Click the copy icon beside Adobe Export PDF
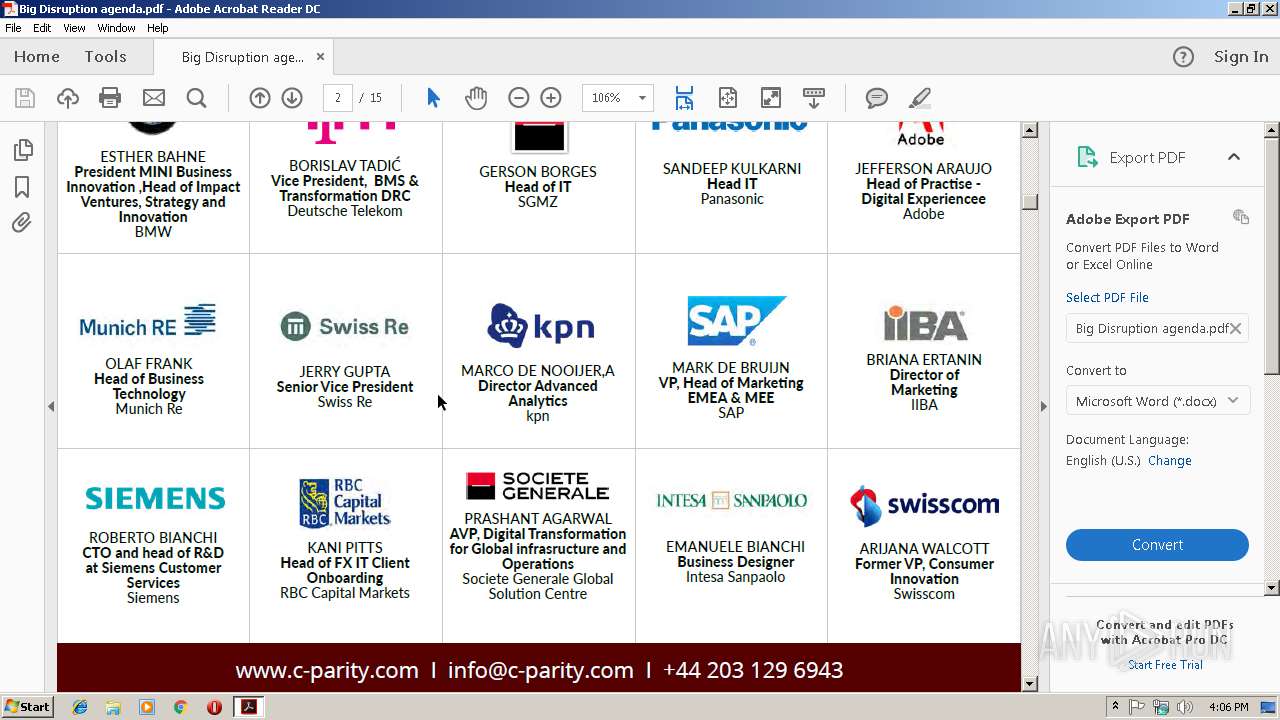 click(1241, 217)
